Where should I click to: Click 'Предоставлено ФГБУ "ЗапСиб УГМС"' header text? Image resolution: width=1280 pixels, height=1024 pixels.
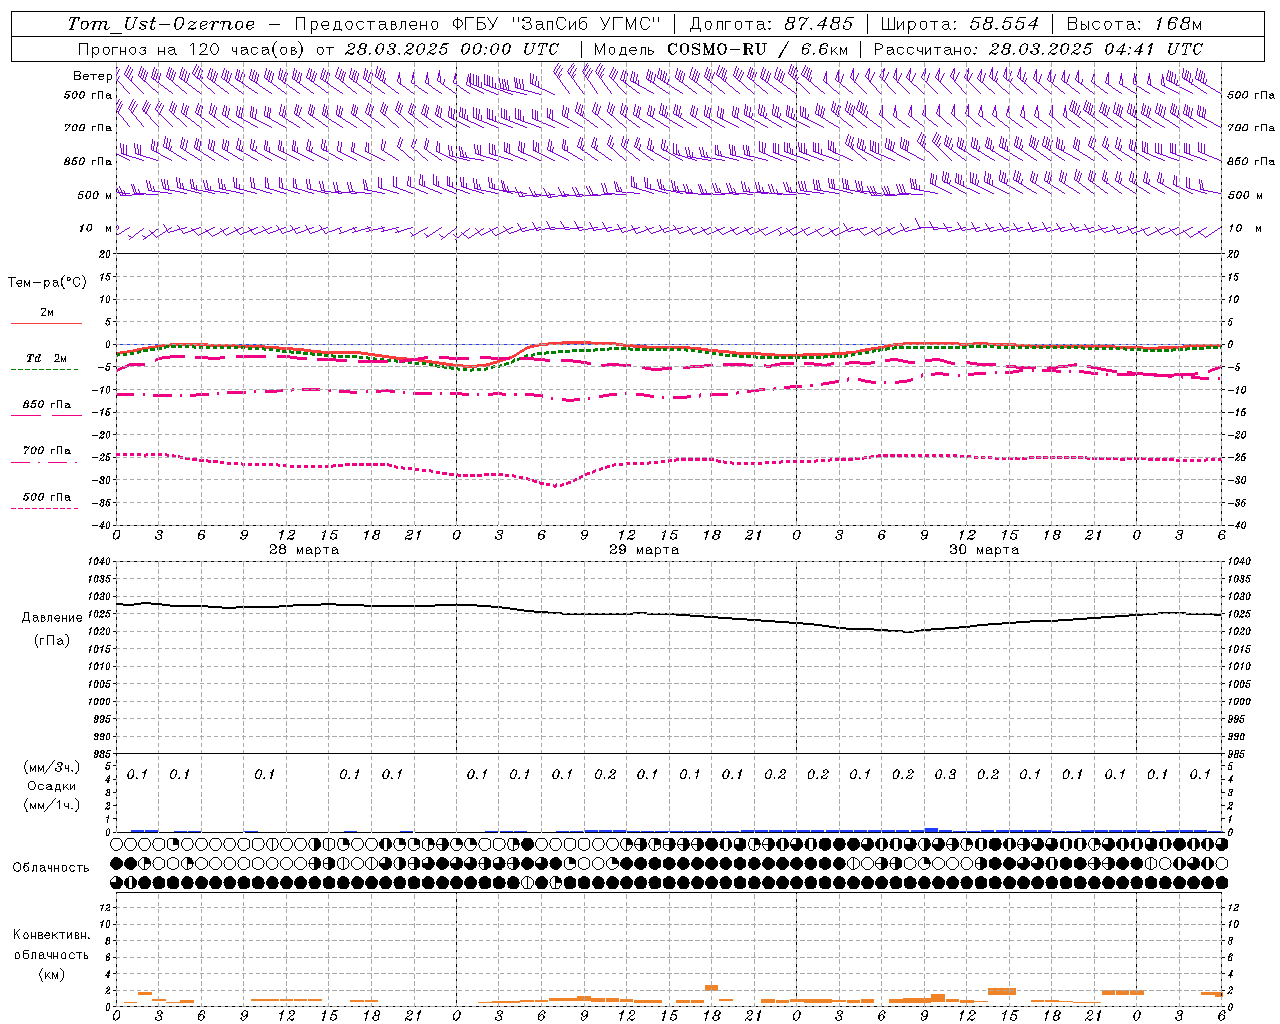(478, 24)
